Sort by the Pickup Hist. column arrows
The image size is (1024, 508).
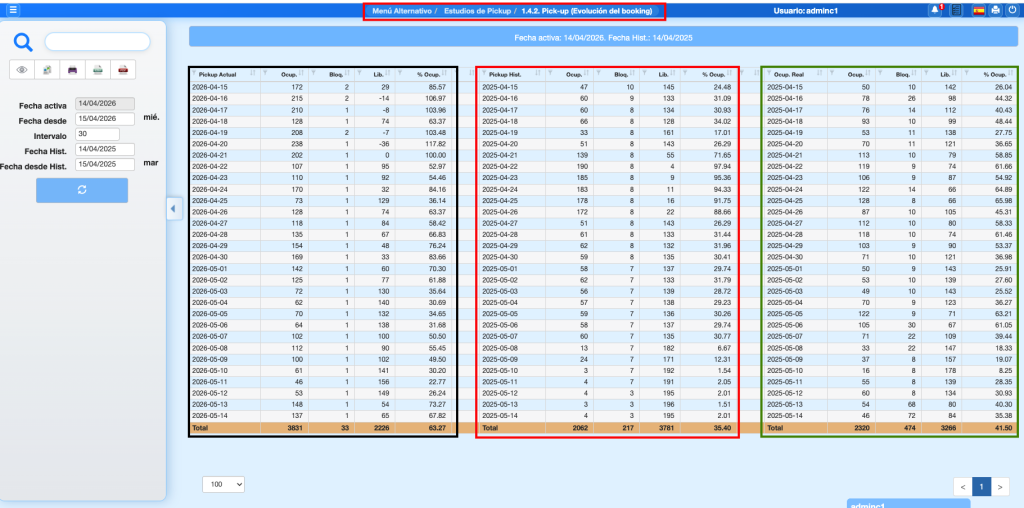(x=538, y=74)
